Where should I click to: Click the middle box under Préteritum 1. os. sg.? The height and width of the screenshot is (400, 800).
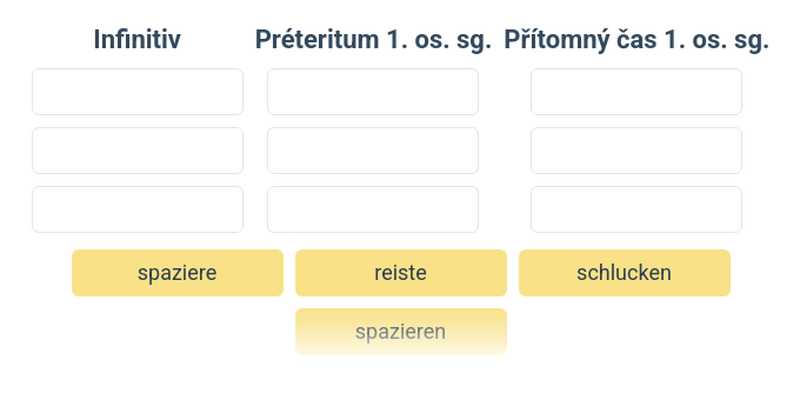(x=372, y=151)
